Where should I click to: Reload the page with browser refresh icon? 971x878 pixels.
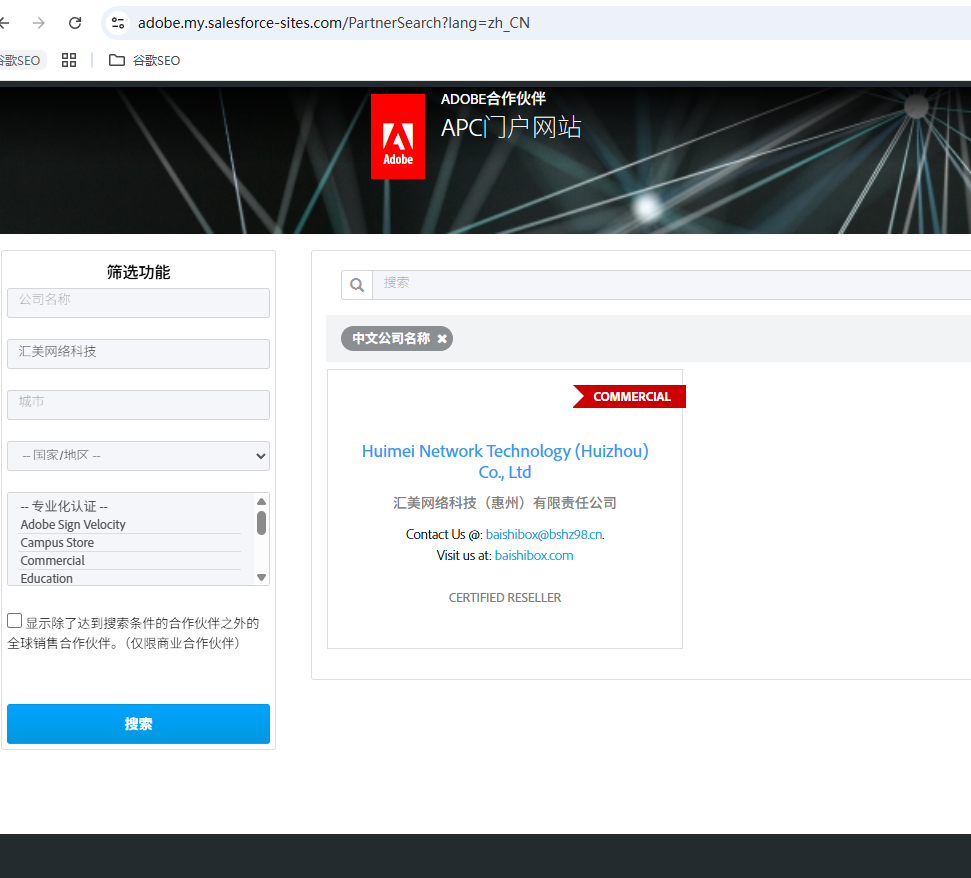click(x=75, y=23)
